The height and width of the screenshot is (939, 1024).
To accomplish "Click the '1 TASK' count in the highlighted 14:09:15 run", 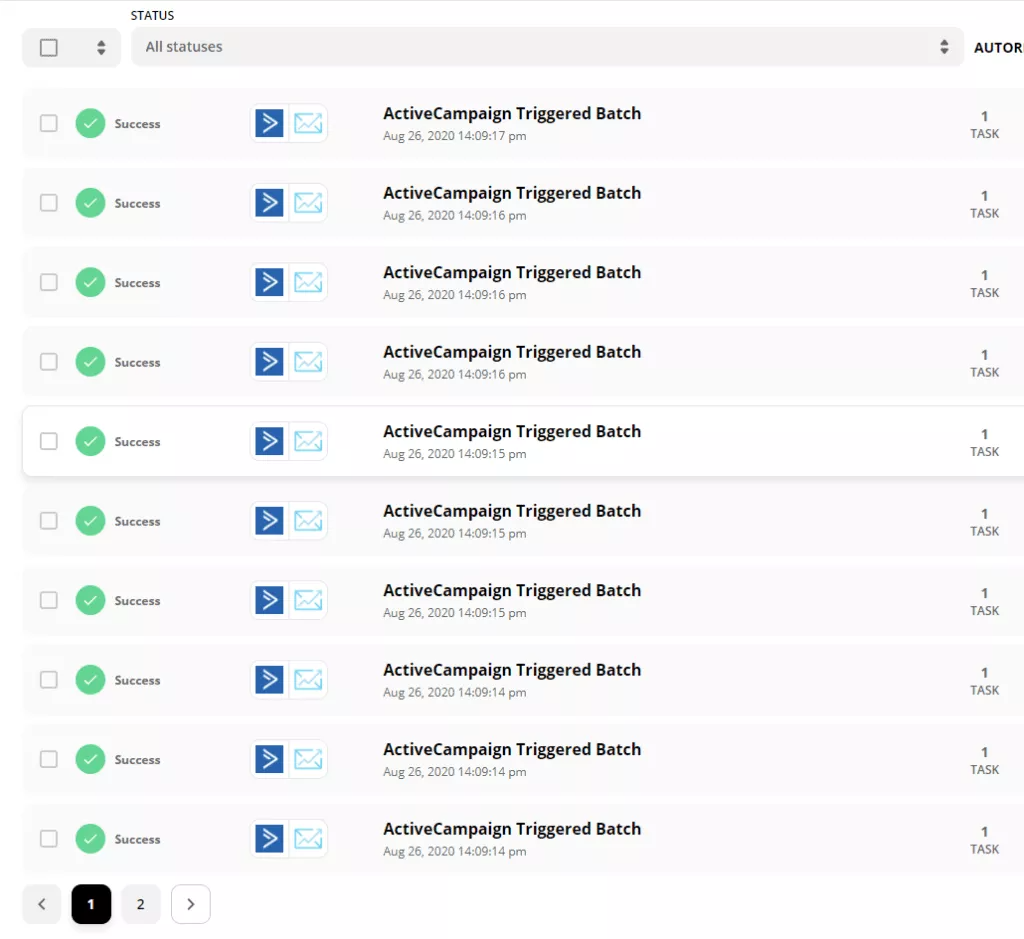I will click(x=984, y=443).
